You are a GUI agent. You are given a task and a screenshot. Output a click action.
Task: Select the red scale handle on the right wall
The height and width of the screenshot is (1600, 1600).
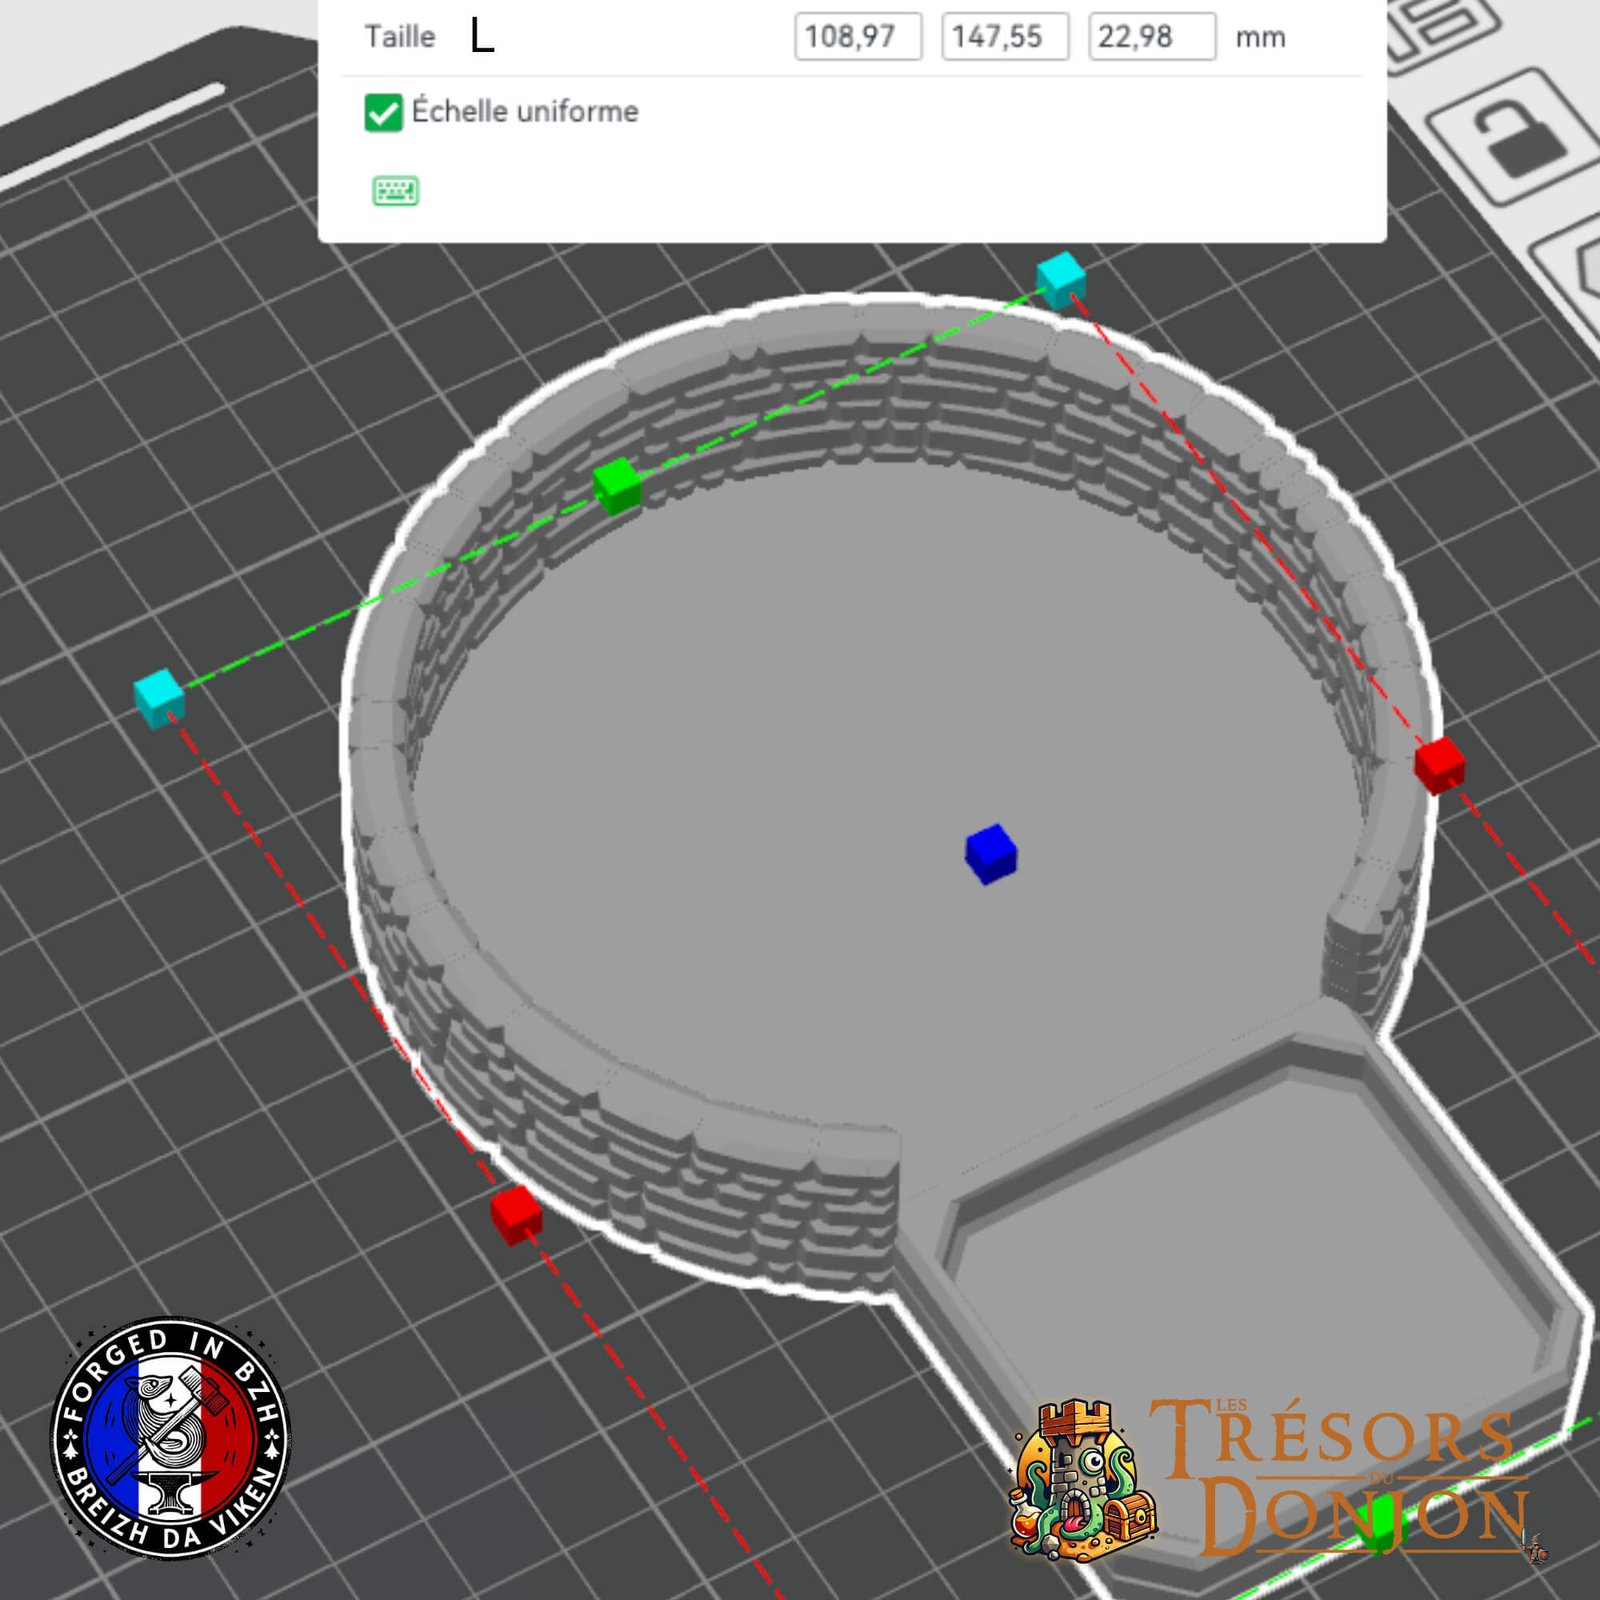[x=1439, y=765]
